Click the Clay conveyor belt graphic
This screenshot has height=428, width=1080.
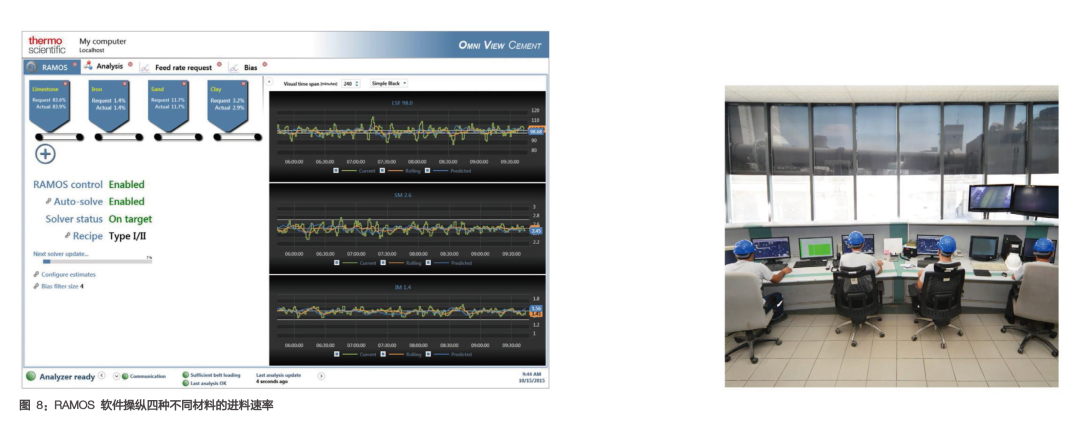238,136
